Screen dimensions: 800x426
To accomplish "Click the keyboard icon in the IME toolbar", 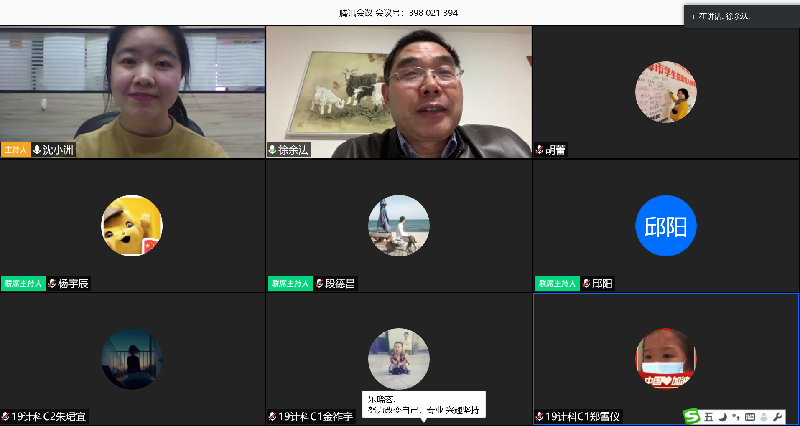I will coord(750,416).
